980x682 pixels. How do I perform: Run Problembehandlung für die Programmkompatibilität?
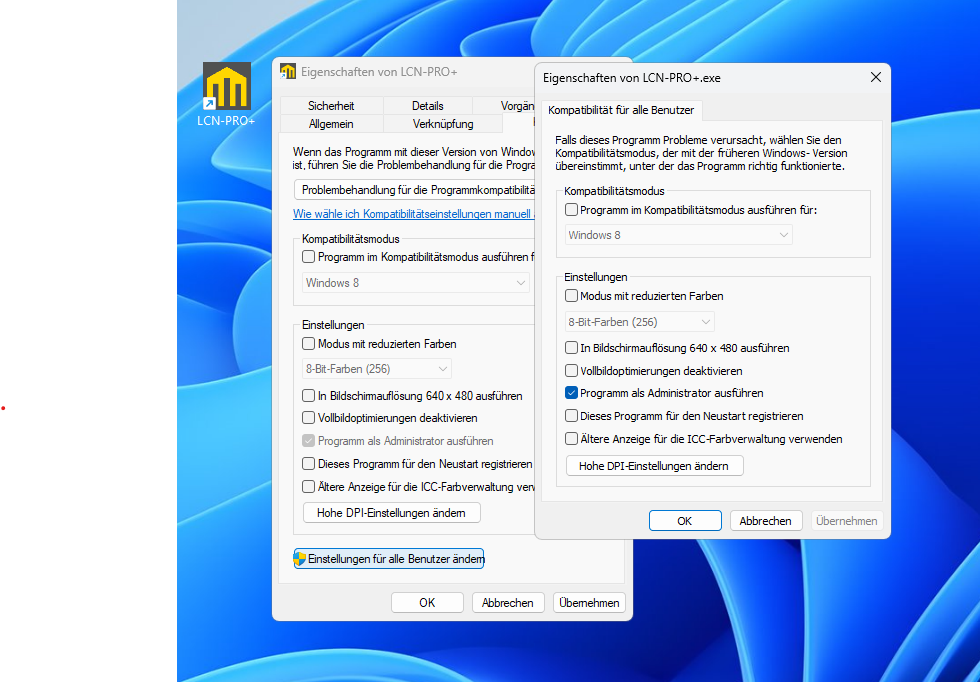coord(414,189)
